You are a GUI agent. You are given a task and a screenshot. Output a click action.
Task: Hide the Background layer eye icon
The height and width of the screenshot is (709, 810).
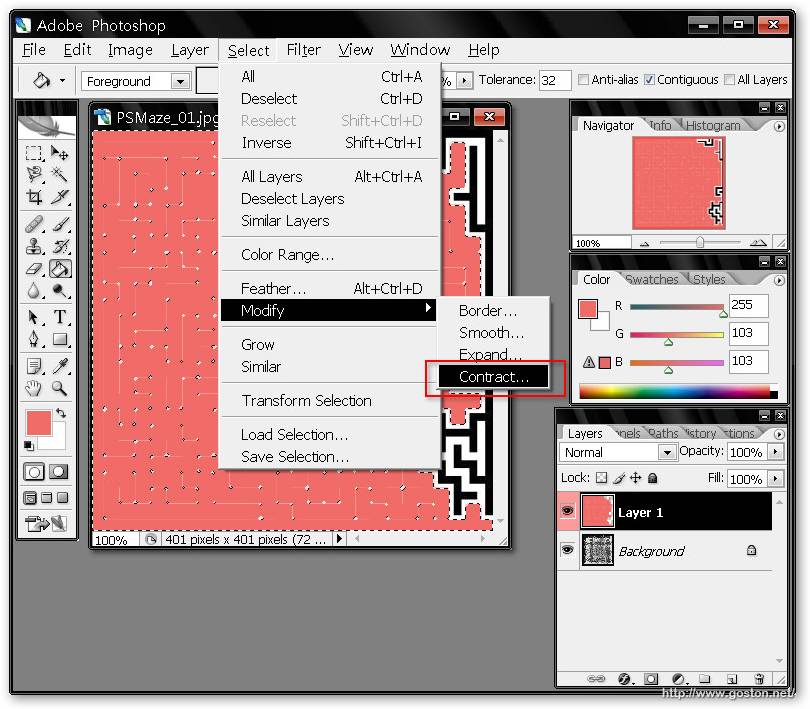tap(568, 549)
